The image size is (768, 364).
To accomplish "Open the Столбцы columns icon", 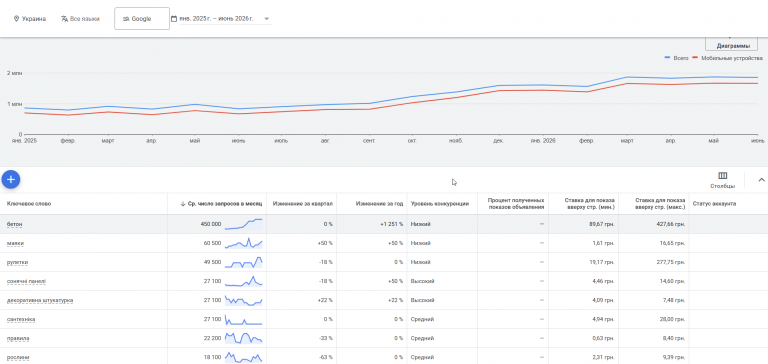I will pos(722,176).
